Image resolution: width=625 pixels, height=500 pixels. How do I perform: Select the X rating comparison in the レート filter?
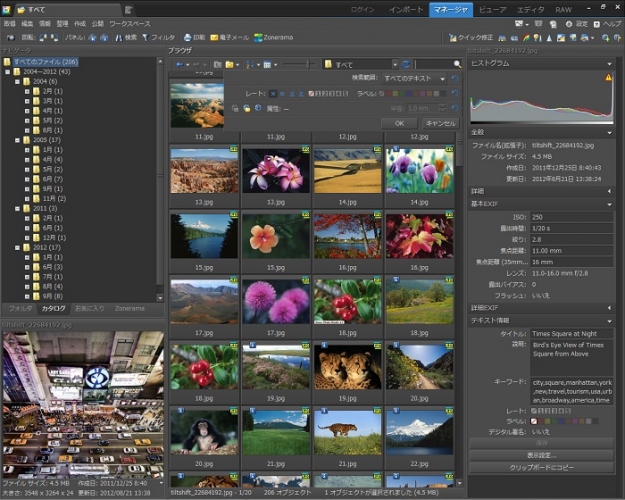click(x=273, y=94)
